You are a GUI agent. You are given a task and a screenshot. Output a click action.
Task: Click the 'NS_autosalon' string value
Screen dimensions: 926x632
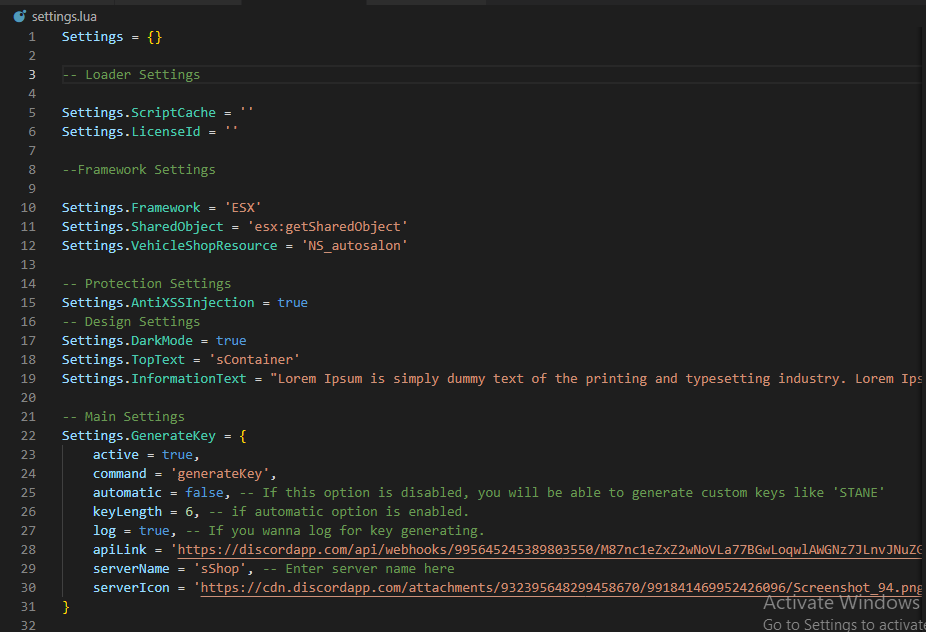(x=354, y=245)
